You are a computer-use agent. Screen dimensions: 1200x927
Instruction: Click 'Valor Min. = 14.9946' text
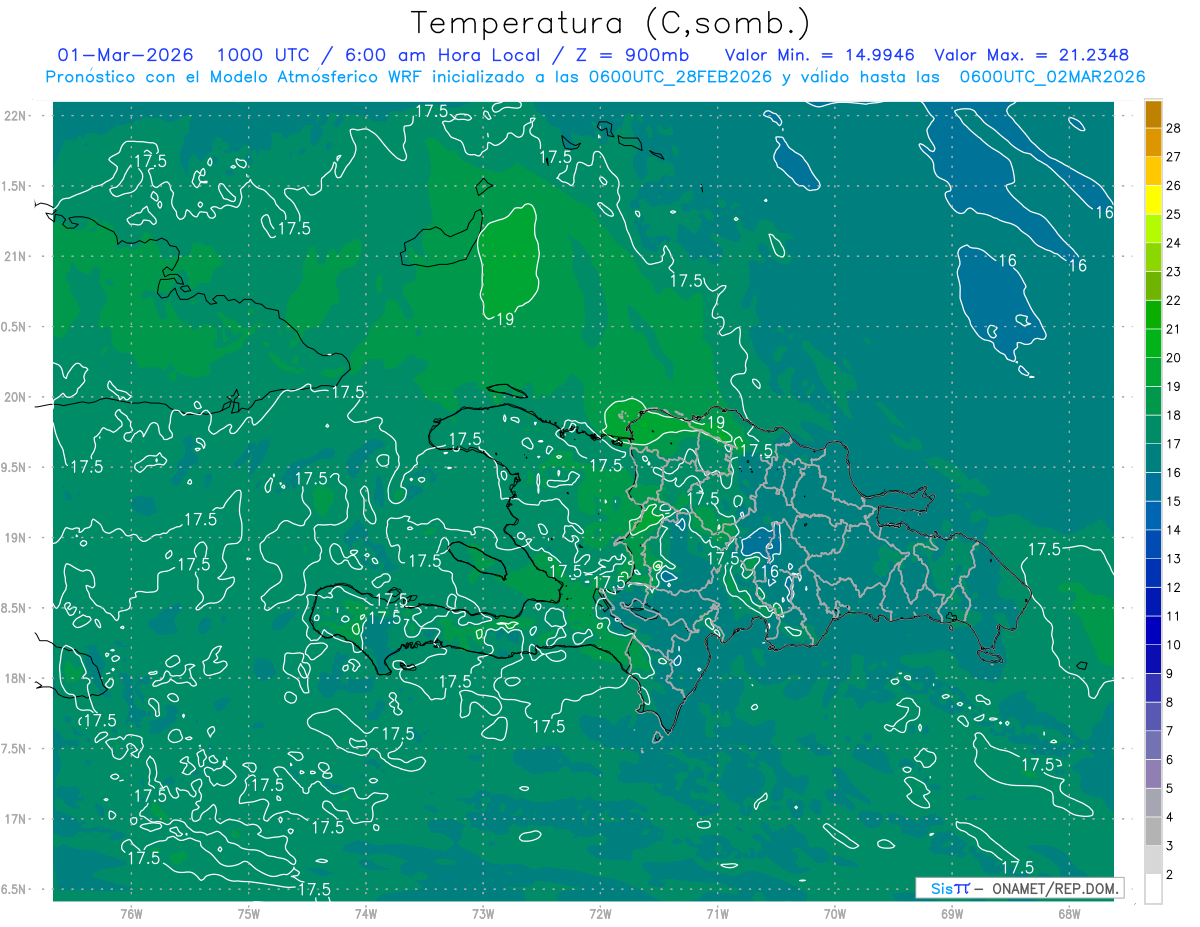point(820,55)
